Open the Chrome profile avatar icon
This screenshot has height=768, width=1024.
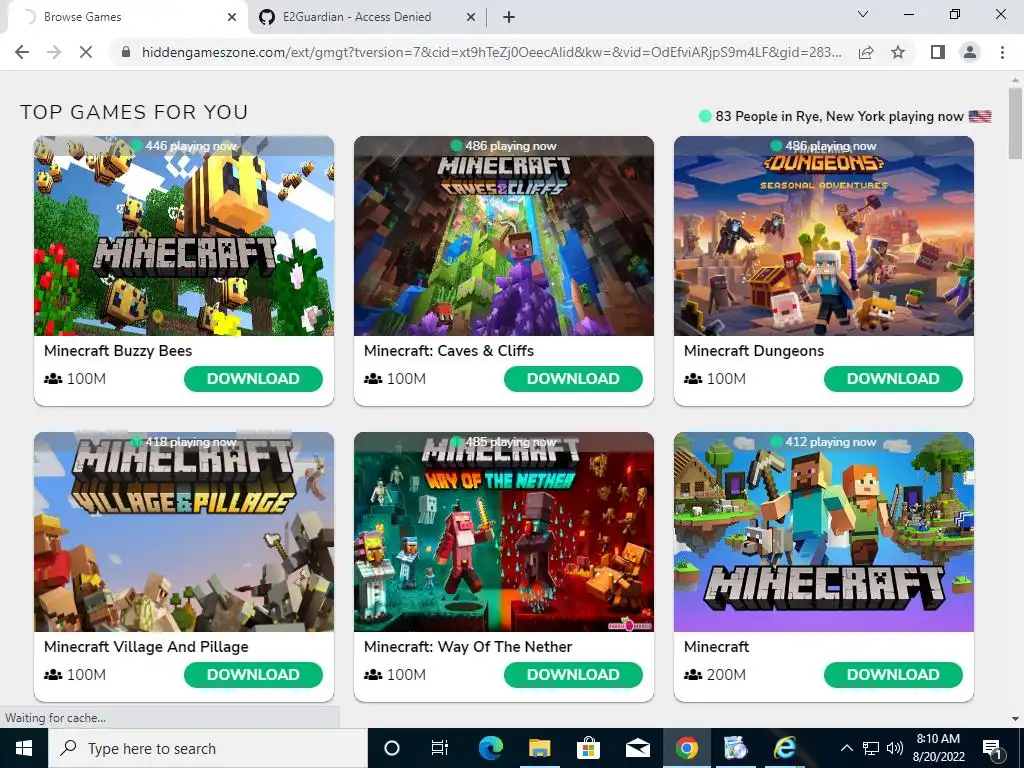pyautogui.click(x=970, y=52)
